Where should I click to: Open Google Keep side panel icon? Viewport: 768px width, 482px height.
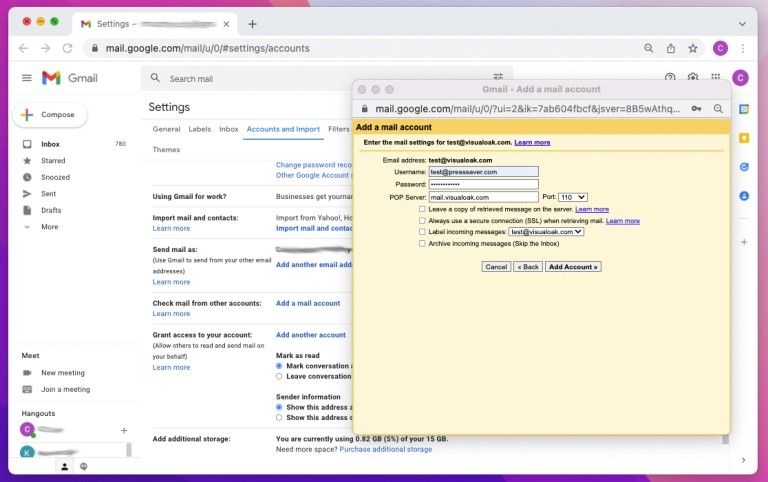click(744, 138)
